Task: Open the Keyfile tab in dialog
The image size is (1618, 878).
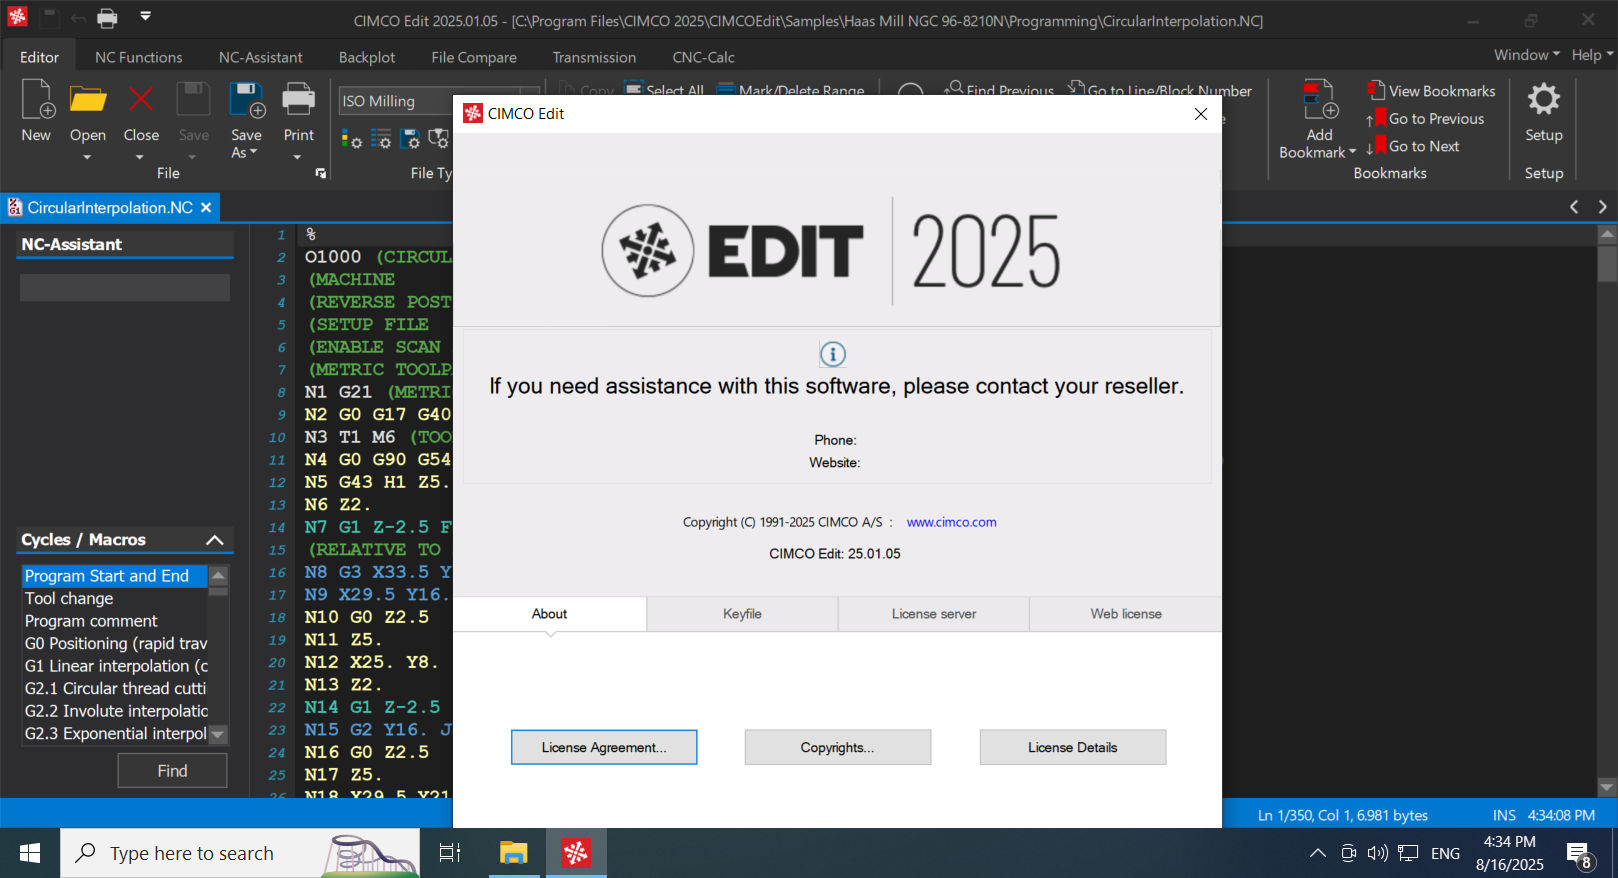Action: pyautogui.click(x=742, y=614)
